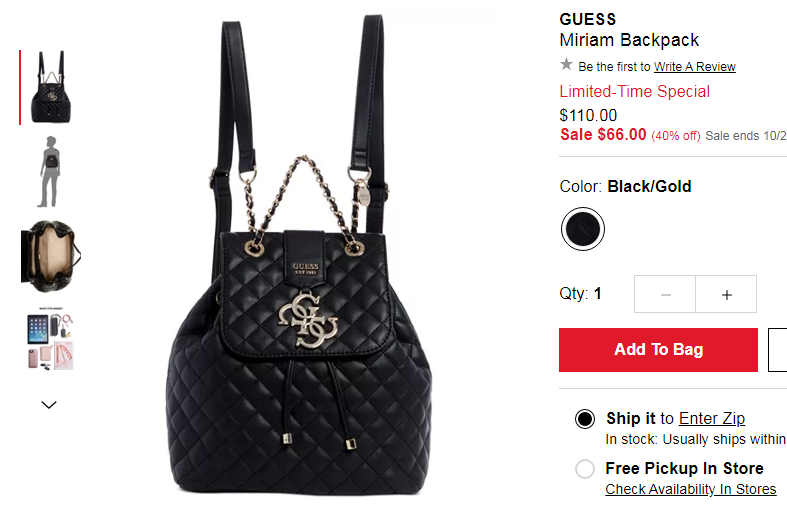Open the Write A Review link

tap(695, 67)
